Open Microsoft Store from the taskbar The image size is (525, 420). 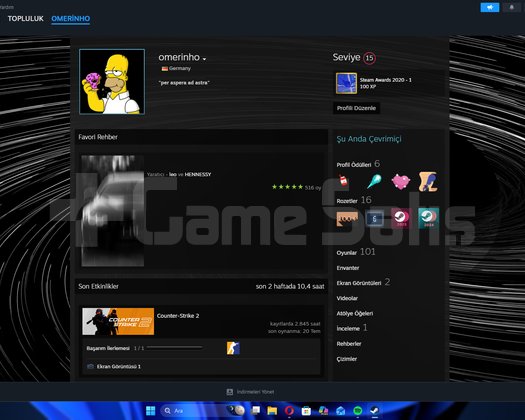[306, 411]
